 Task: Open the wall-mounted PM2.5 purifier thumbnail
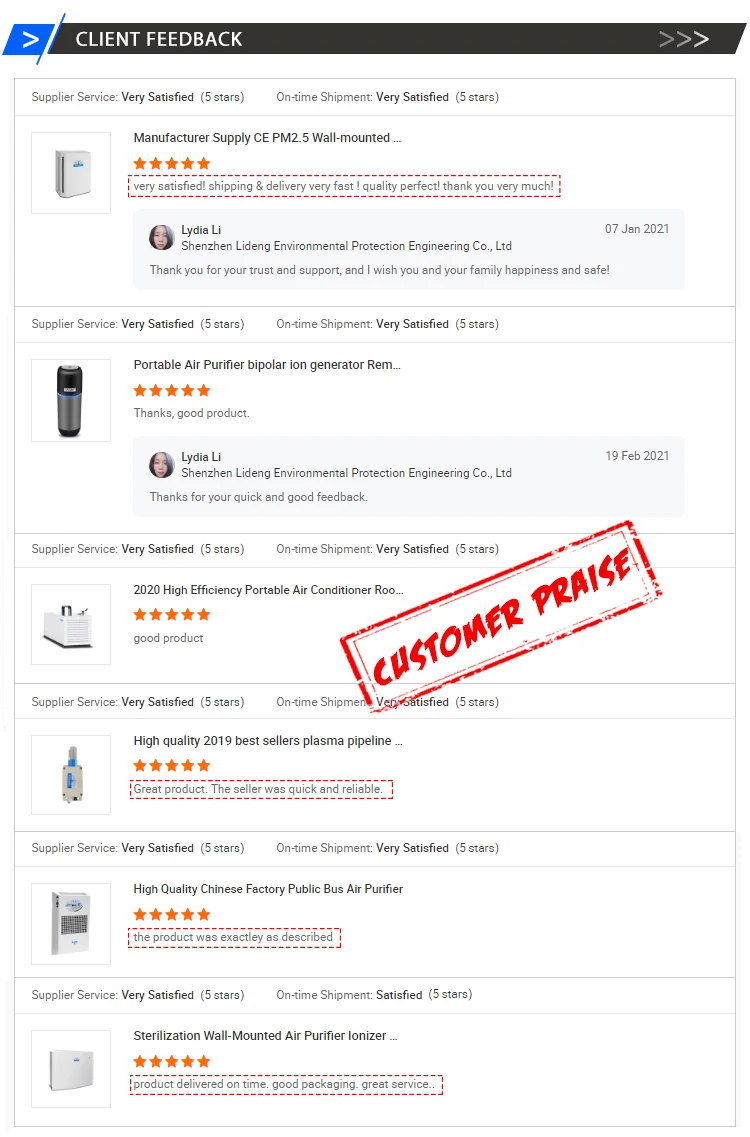click(x=71, y=173)
